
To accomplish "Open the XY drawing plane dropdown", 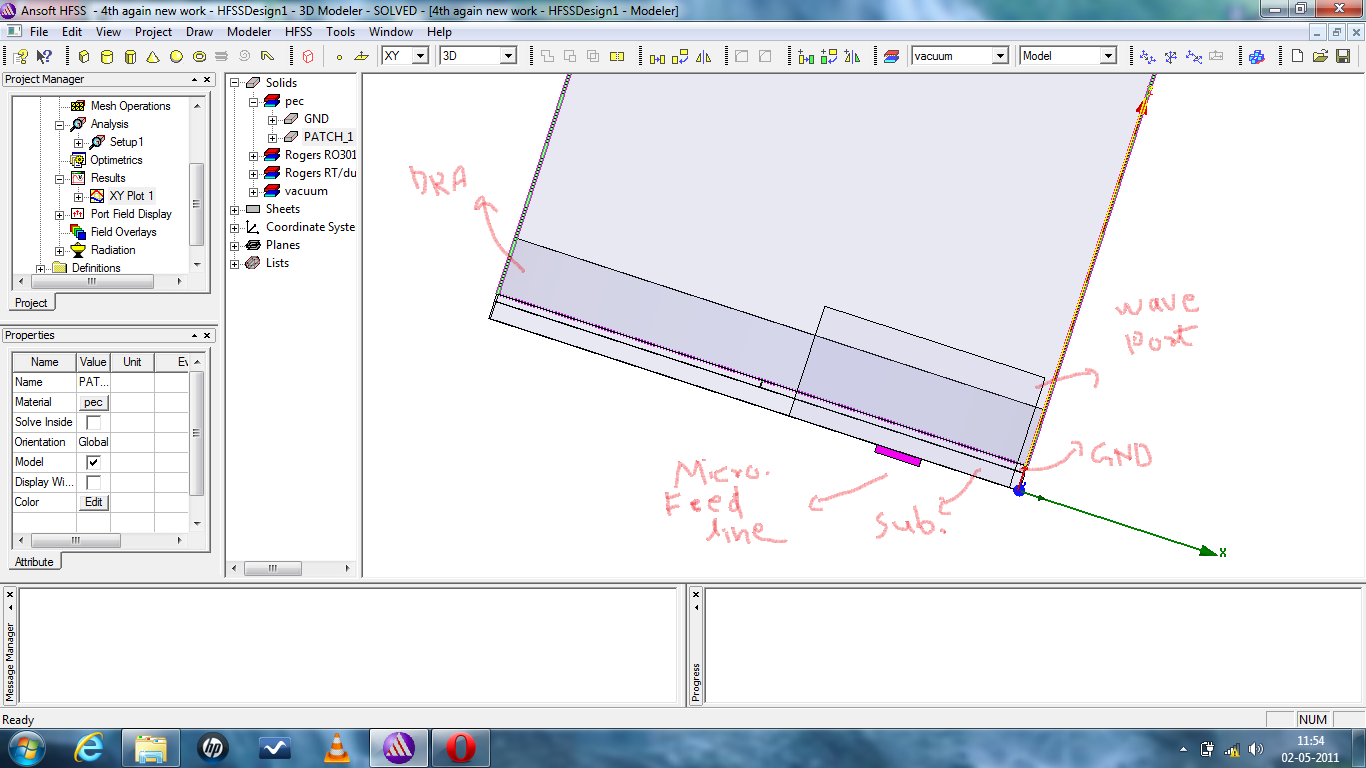I will (x=420, y=57).
